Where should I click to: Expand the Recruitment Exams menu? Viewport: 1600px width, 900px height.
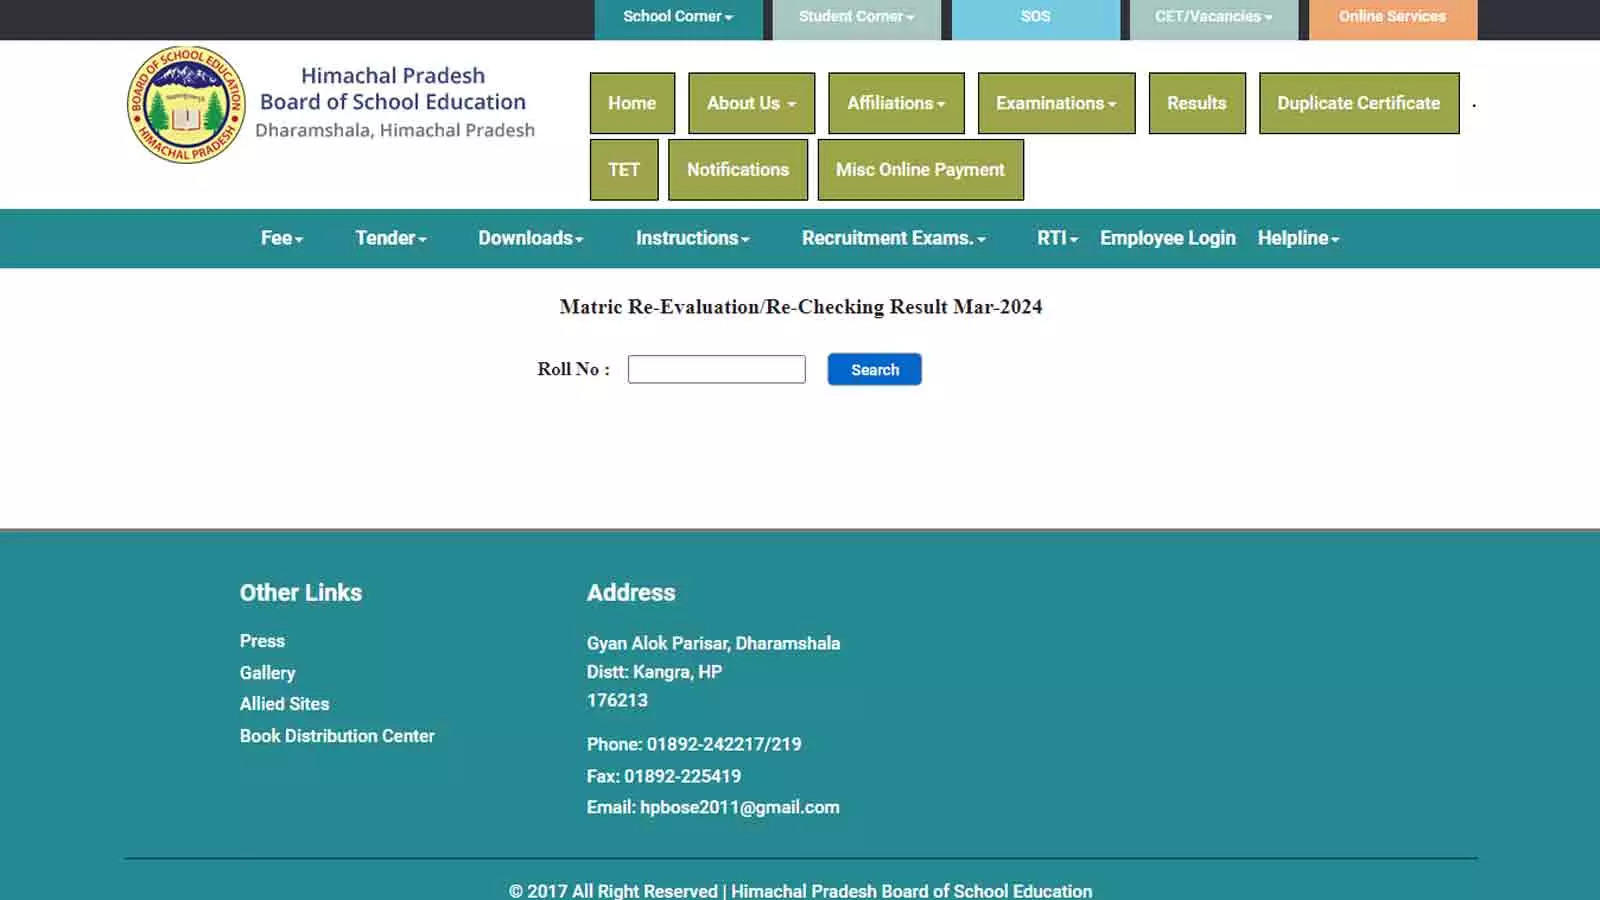click(893, 238)
